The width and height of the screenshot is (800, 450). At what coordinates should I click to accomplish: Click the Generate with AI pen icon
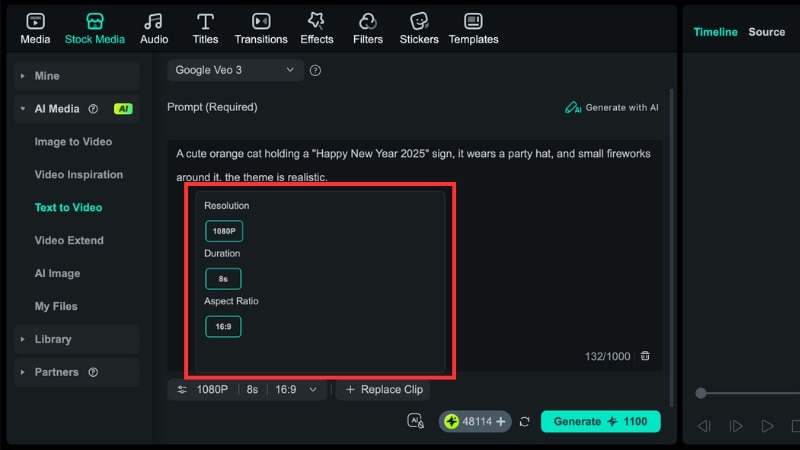(572, 108)
